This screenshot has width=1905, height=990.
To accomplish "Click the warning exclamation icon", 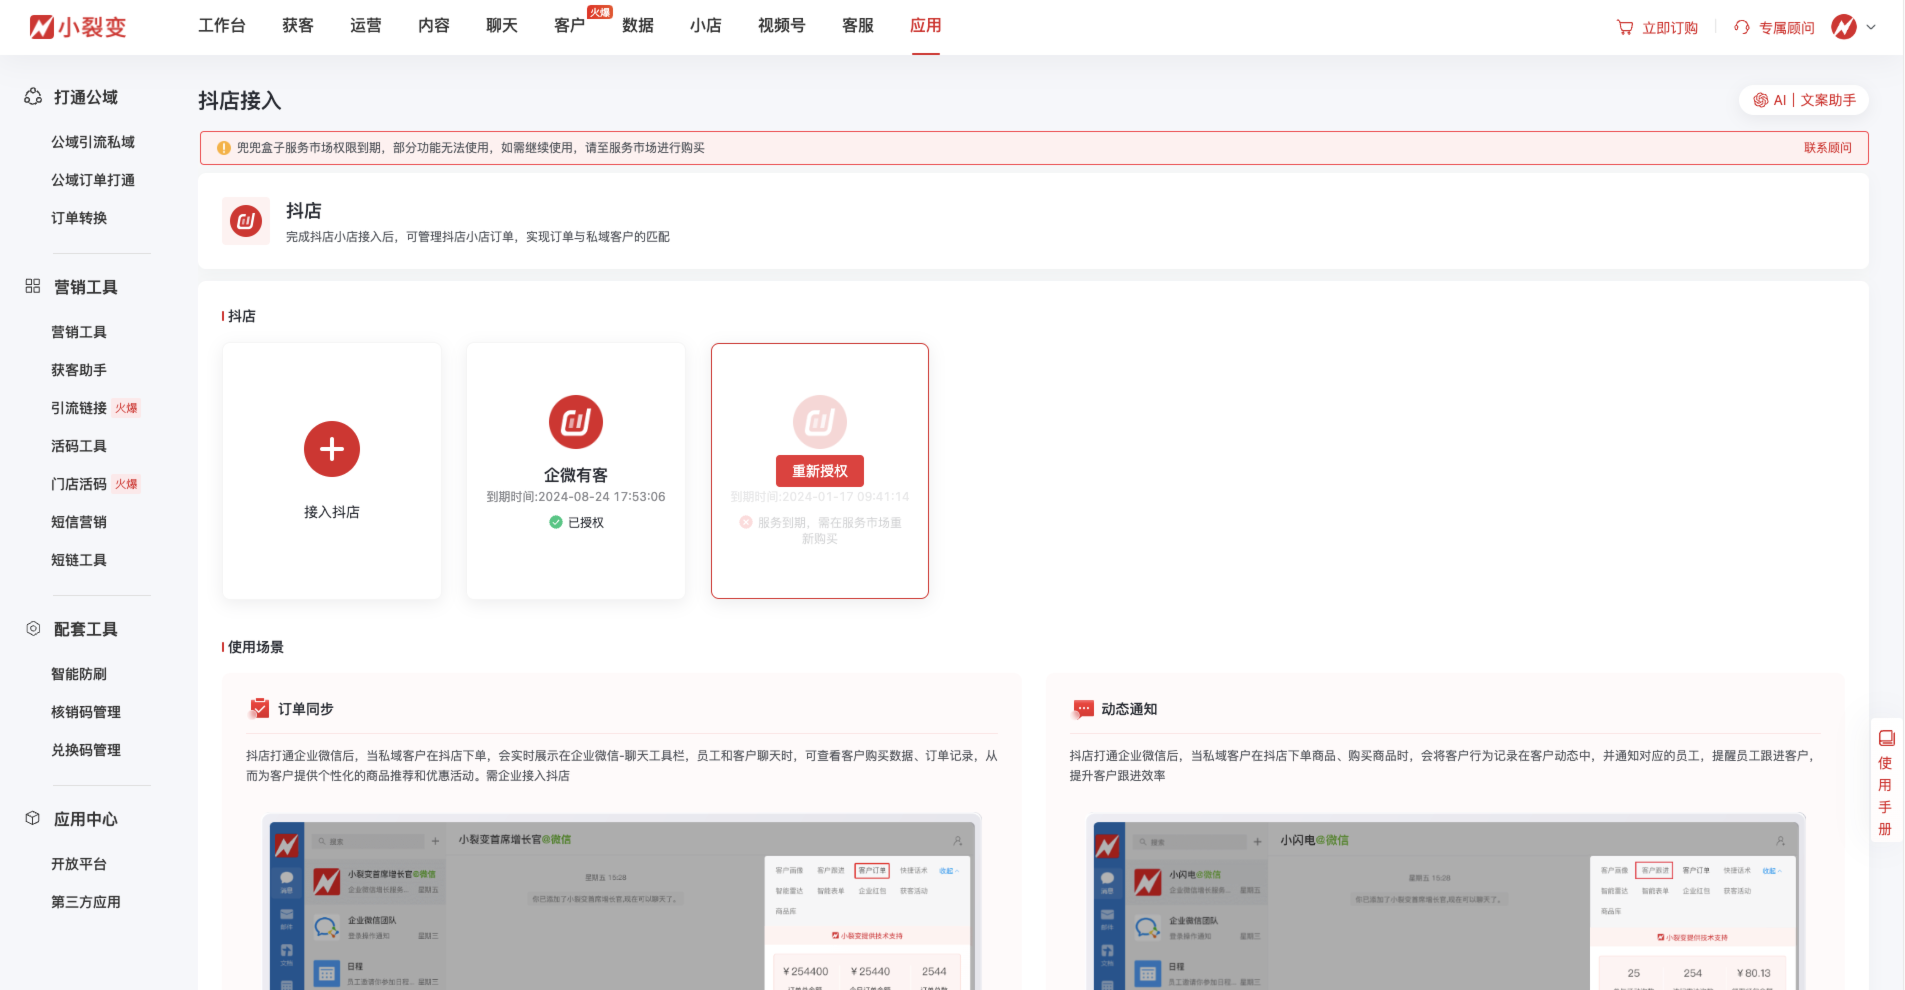I will (224, 148).
